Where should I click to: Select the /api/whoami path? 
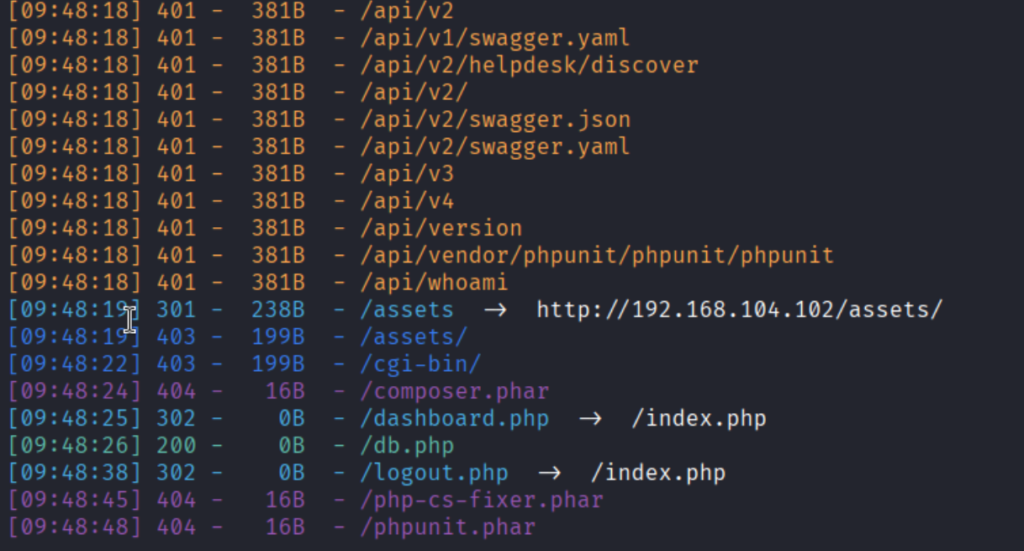(x=434, y=283)
